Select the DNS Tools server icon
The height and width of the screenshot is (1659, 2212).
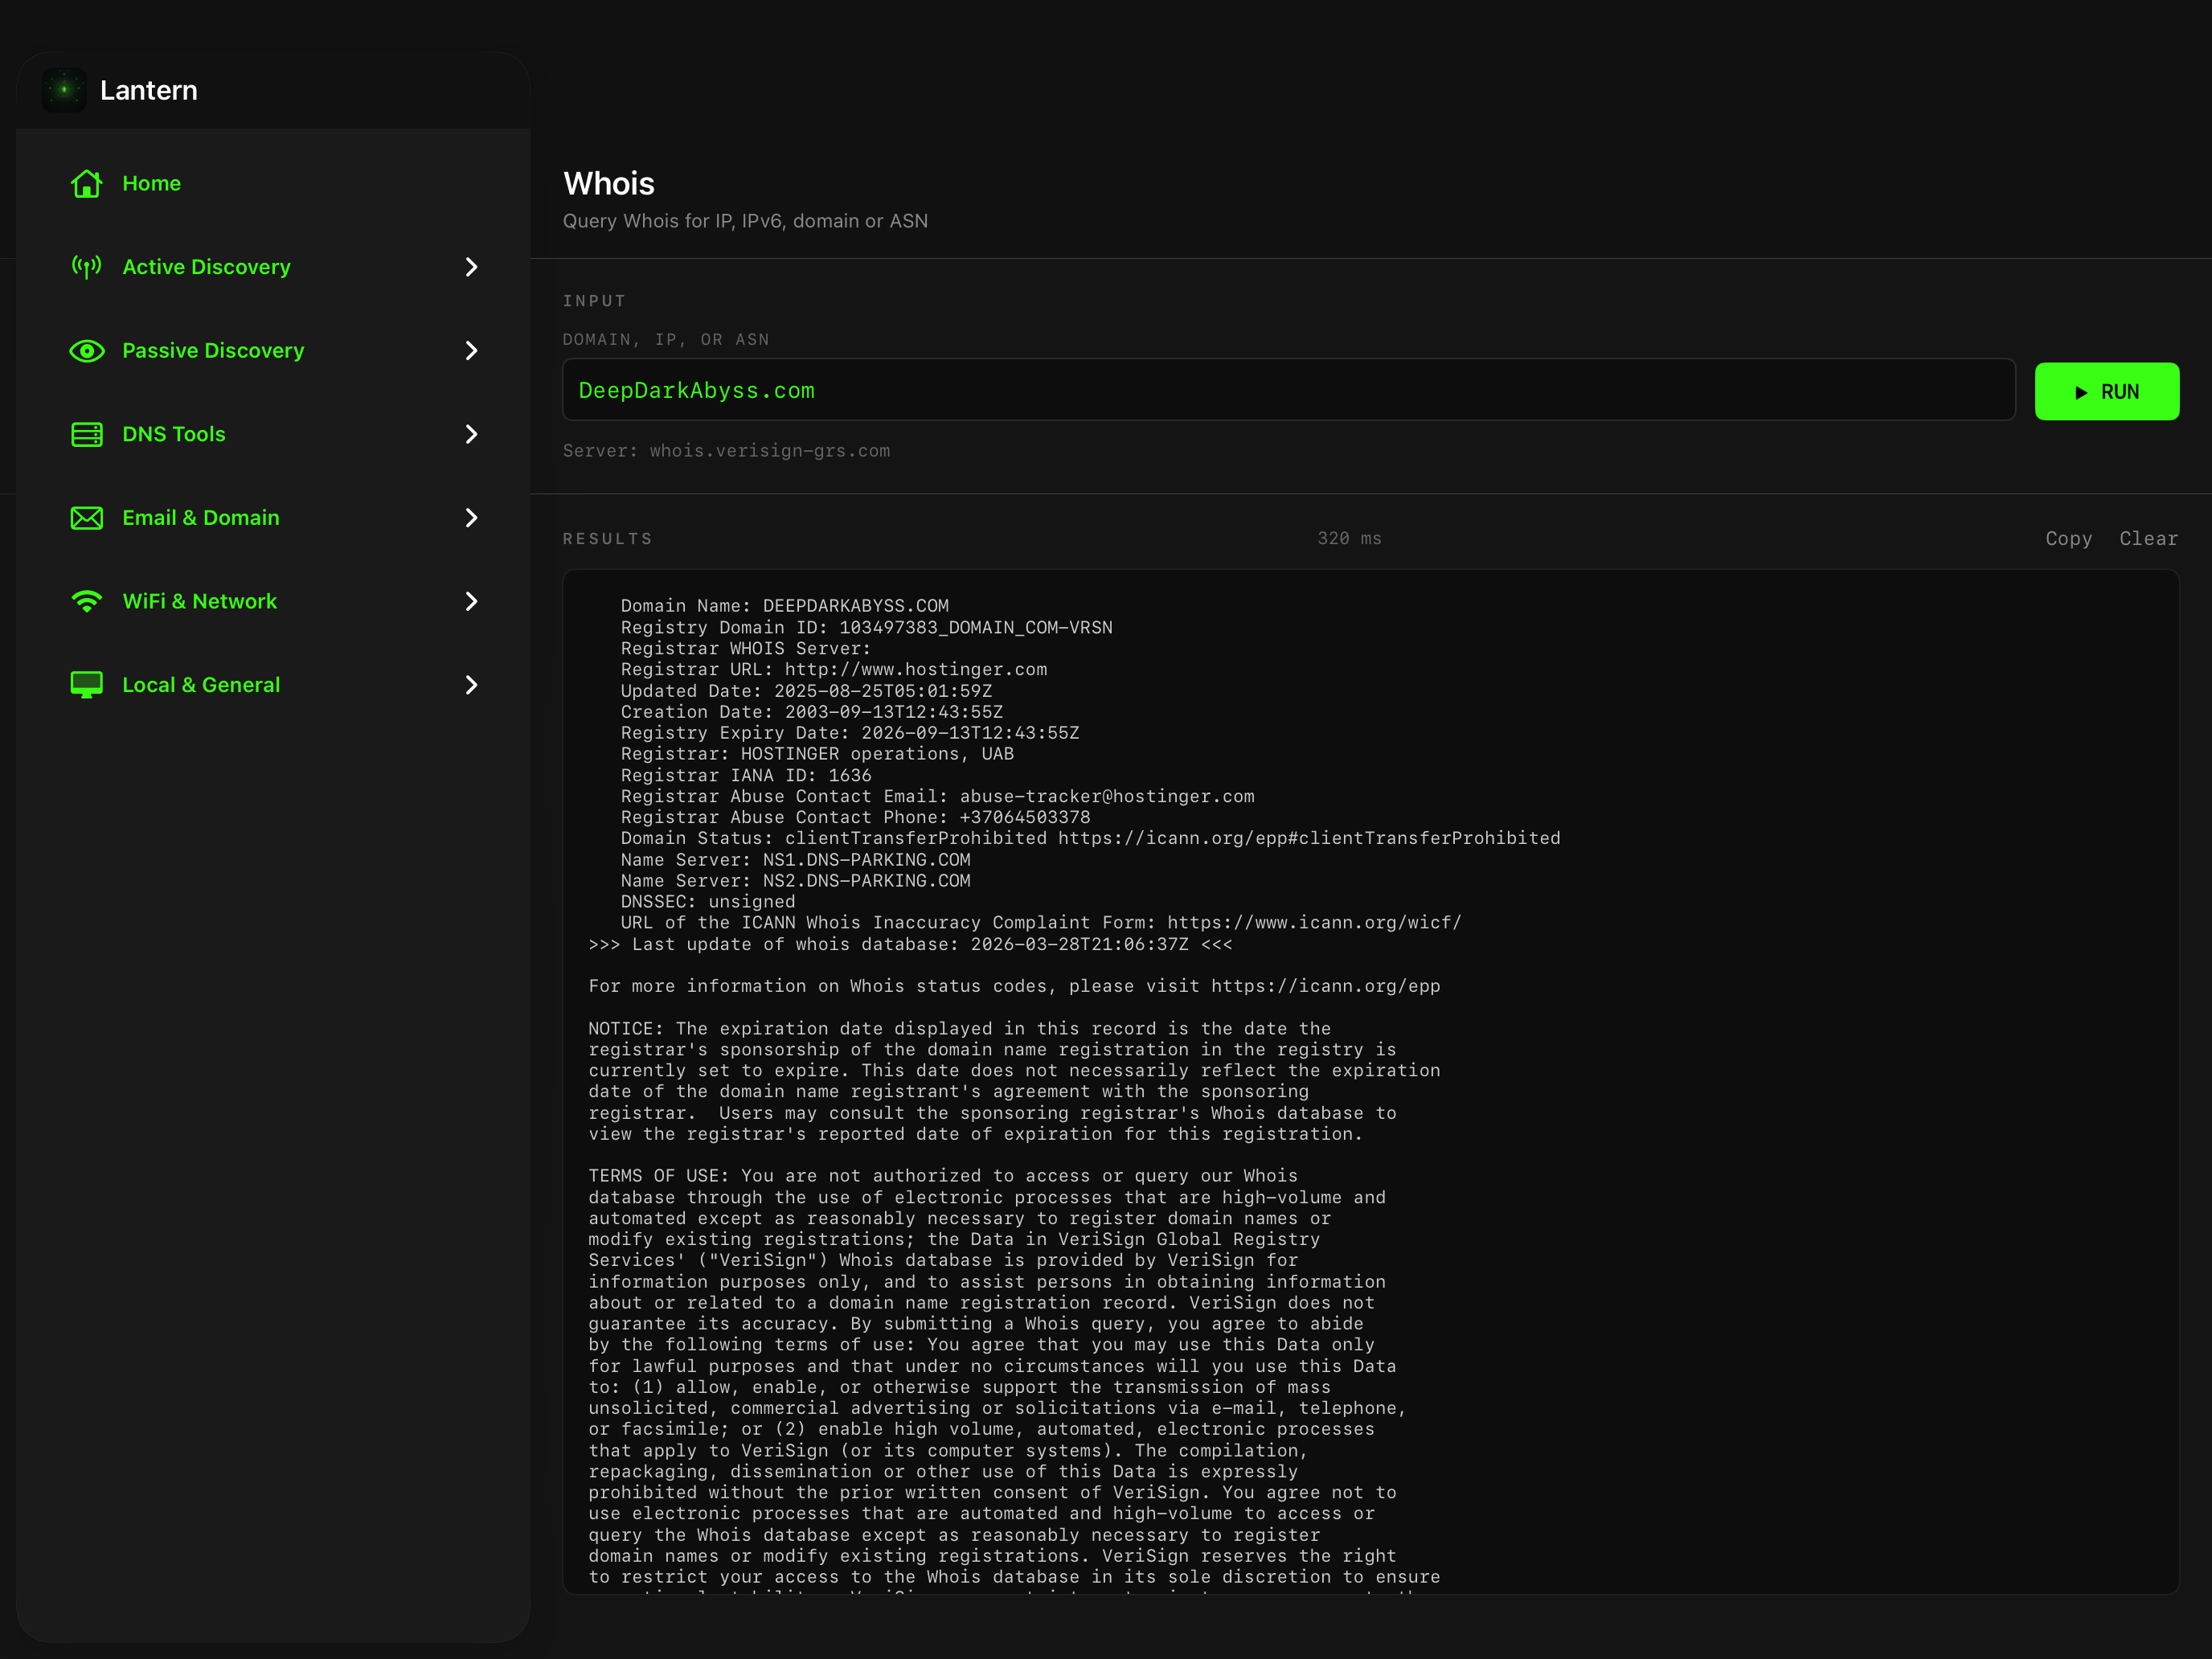tap(87, 434)
